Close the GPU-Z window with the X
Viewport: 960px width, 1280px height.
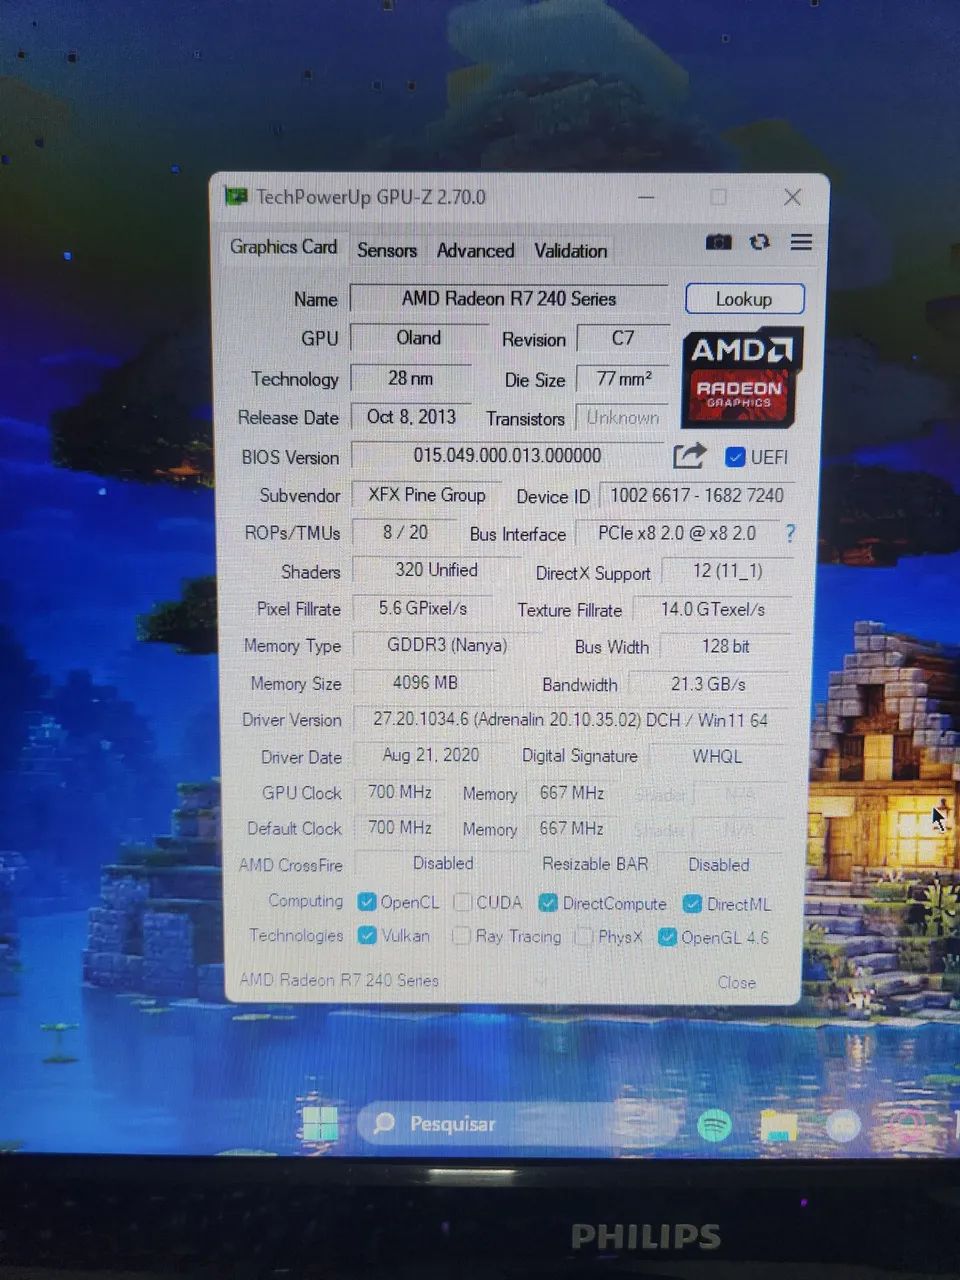click(x=792, y=197)
